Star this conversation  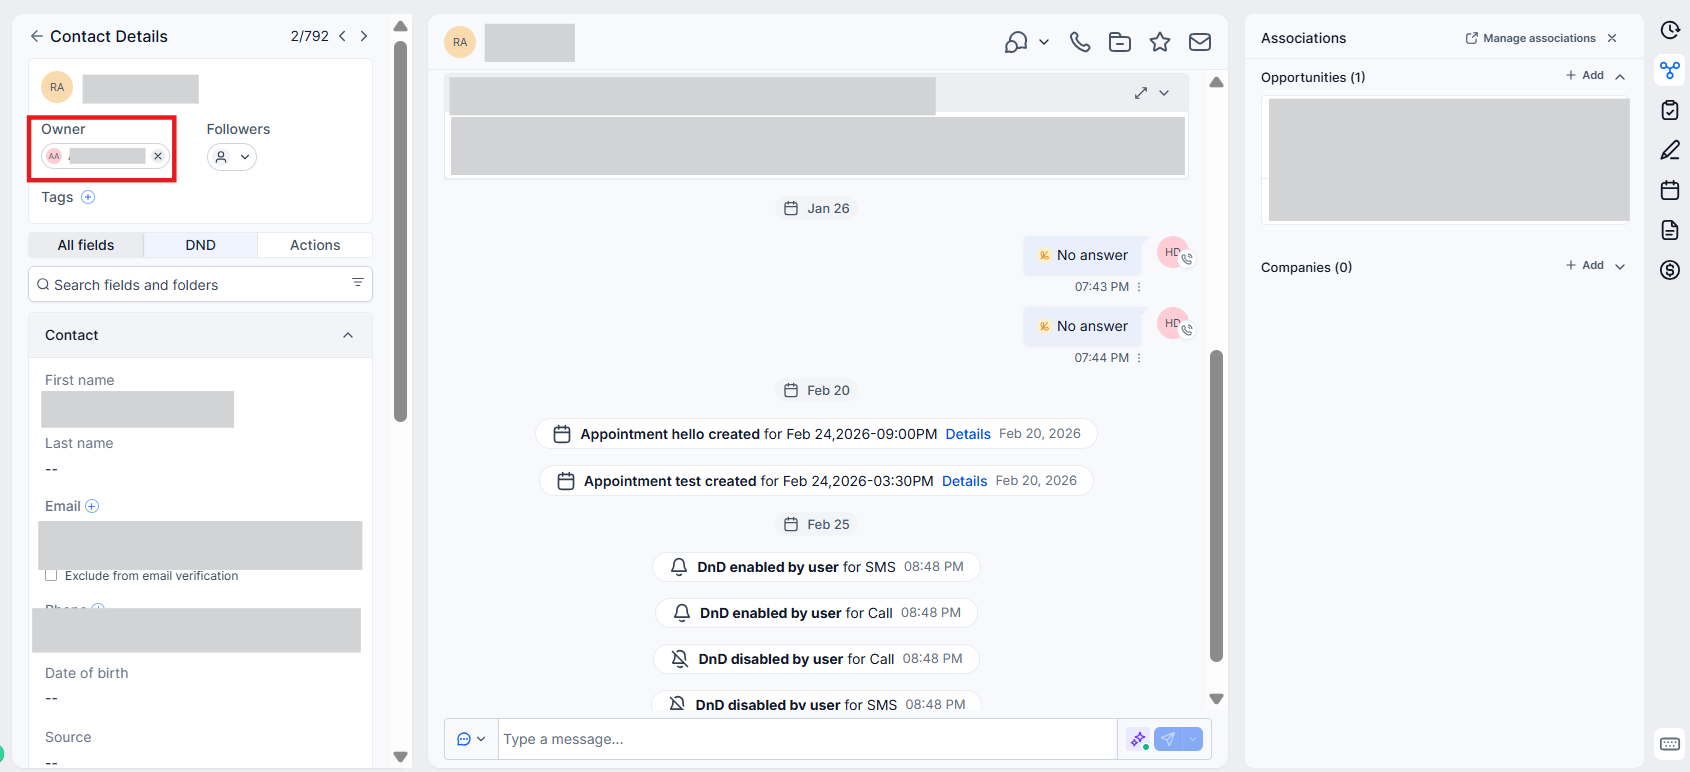tap(1159, 42)
